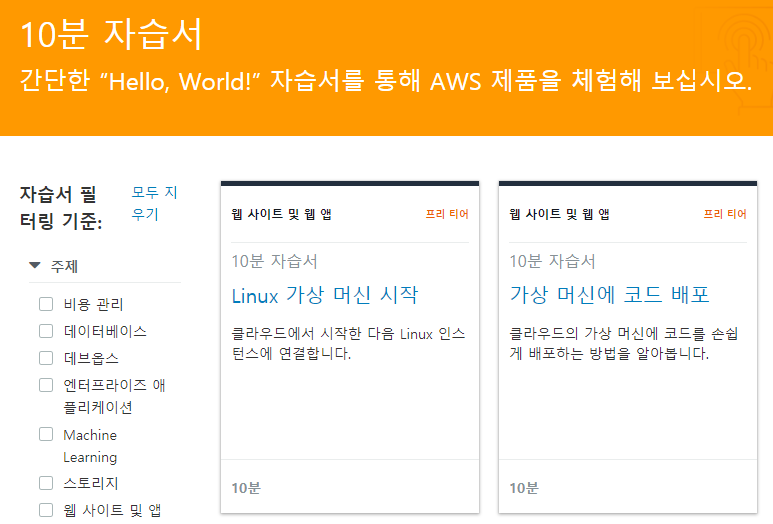The image size is (773, 524).
Task: Open the Linux 가상 머신 시작 tutorial
Action: click(325, 295)
